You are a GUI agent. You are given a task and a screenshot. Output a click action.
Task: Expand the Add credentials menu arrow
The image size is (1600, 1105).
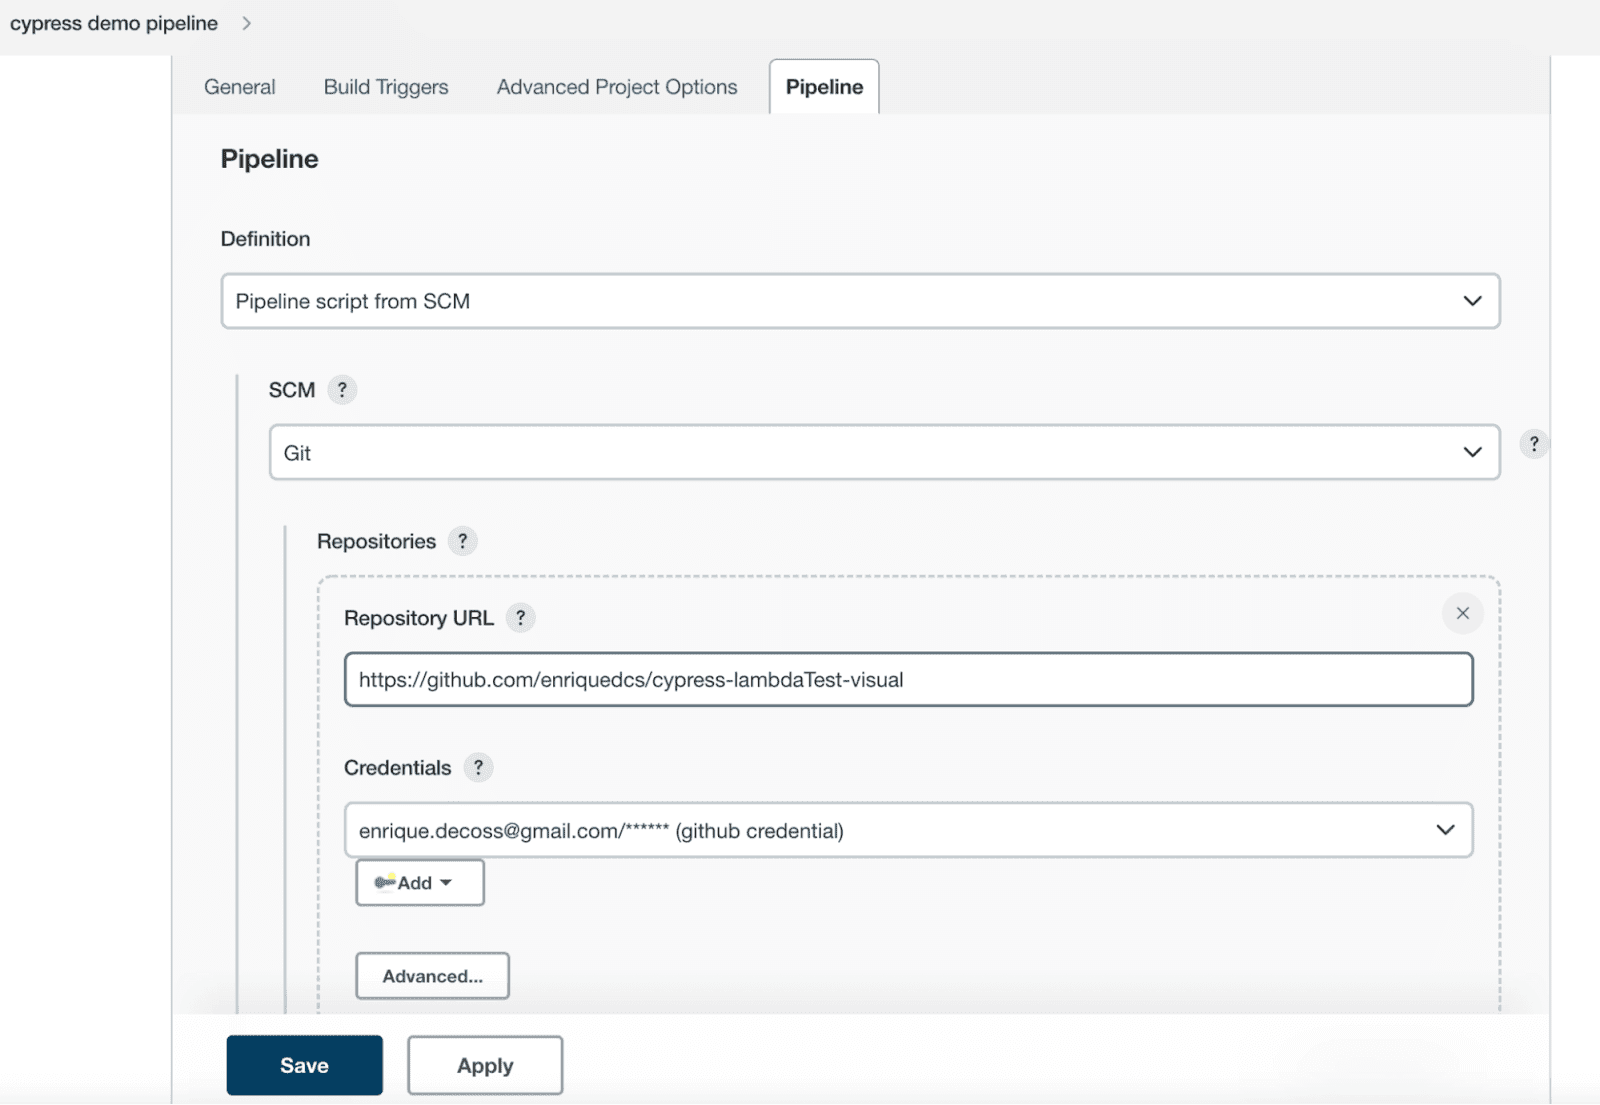pyautogui.click(x=447, y=882)
